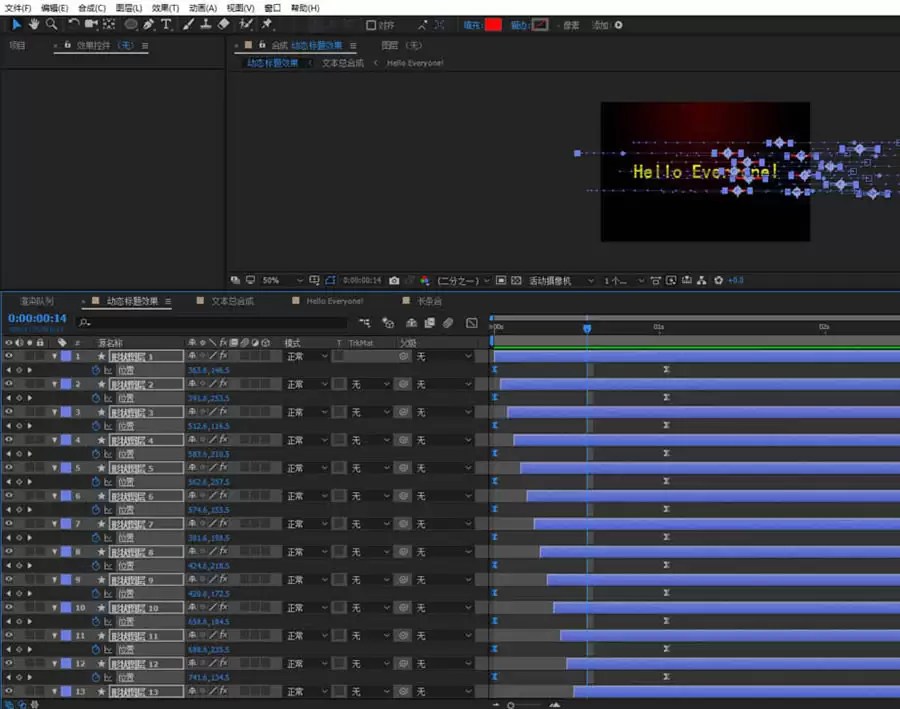Open the blend mode dropdown for layer 3
This screenshot has height=709, width=900.
click(x=307, y=412)
